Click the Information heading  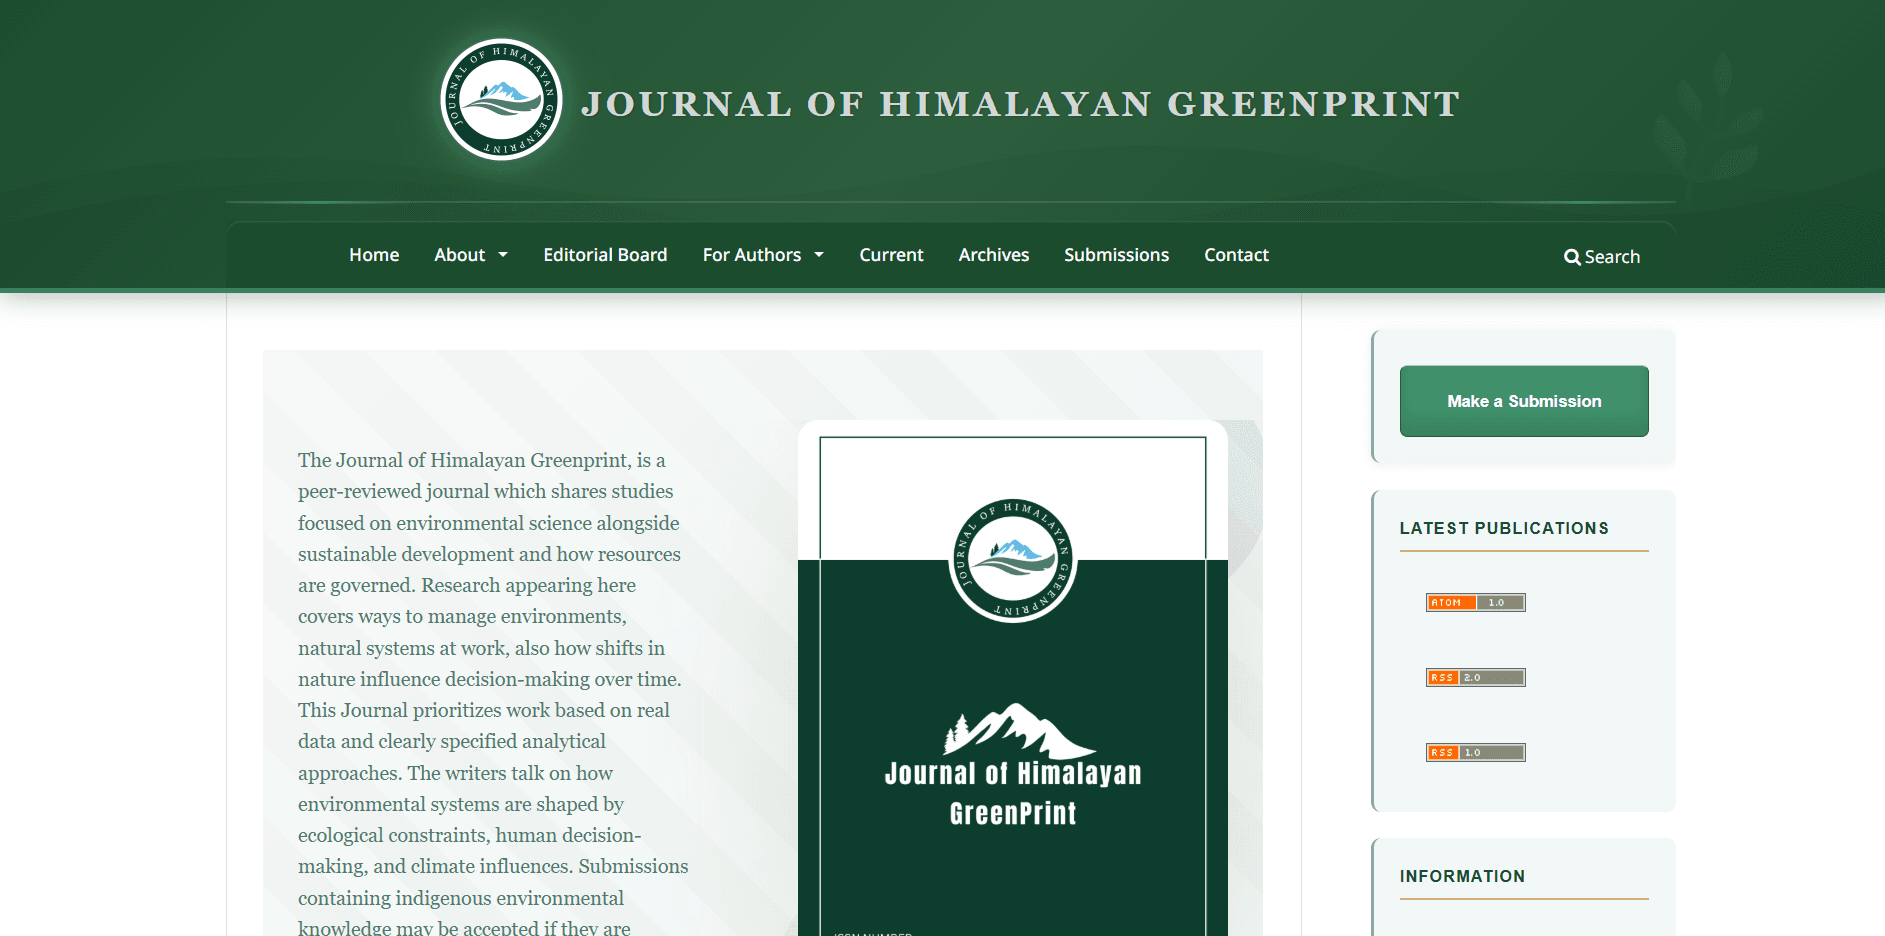tap(1462, 876)
